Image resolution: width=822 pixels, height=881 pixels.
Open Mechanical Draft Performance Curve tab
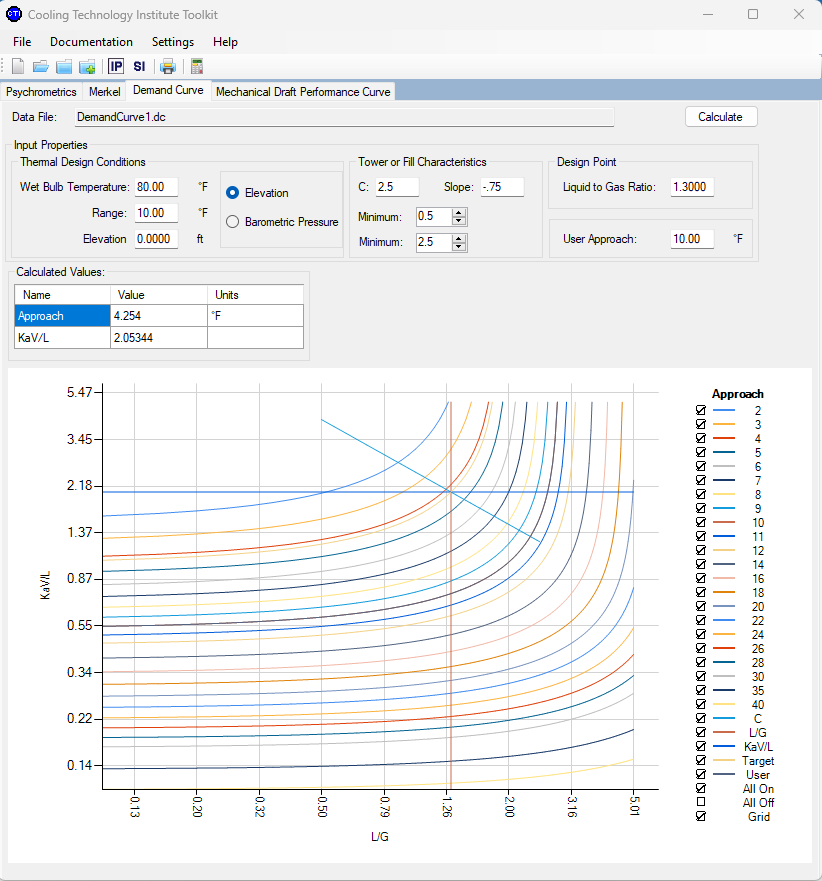[x=303, y=92]
